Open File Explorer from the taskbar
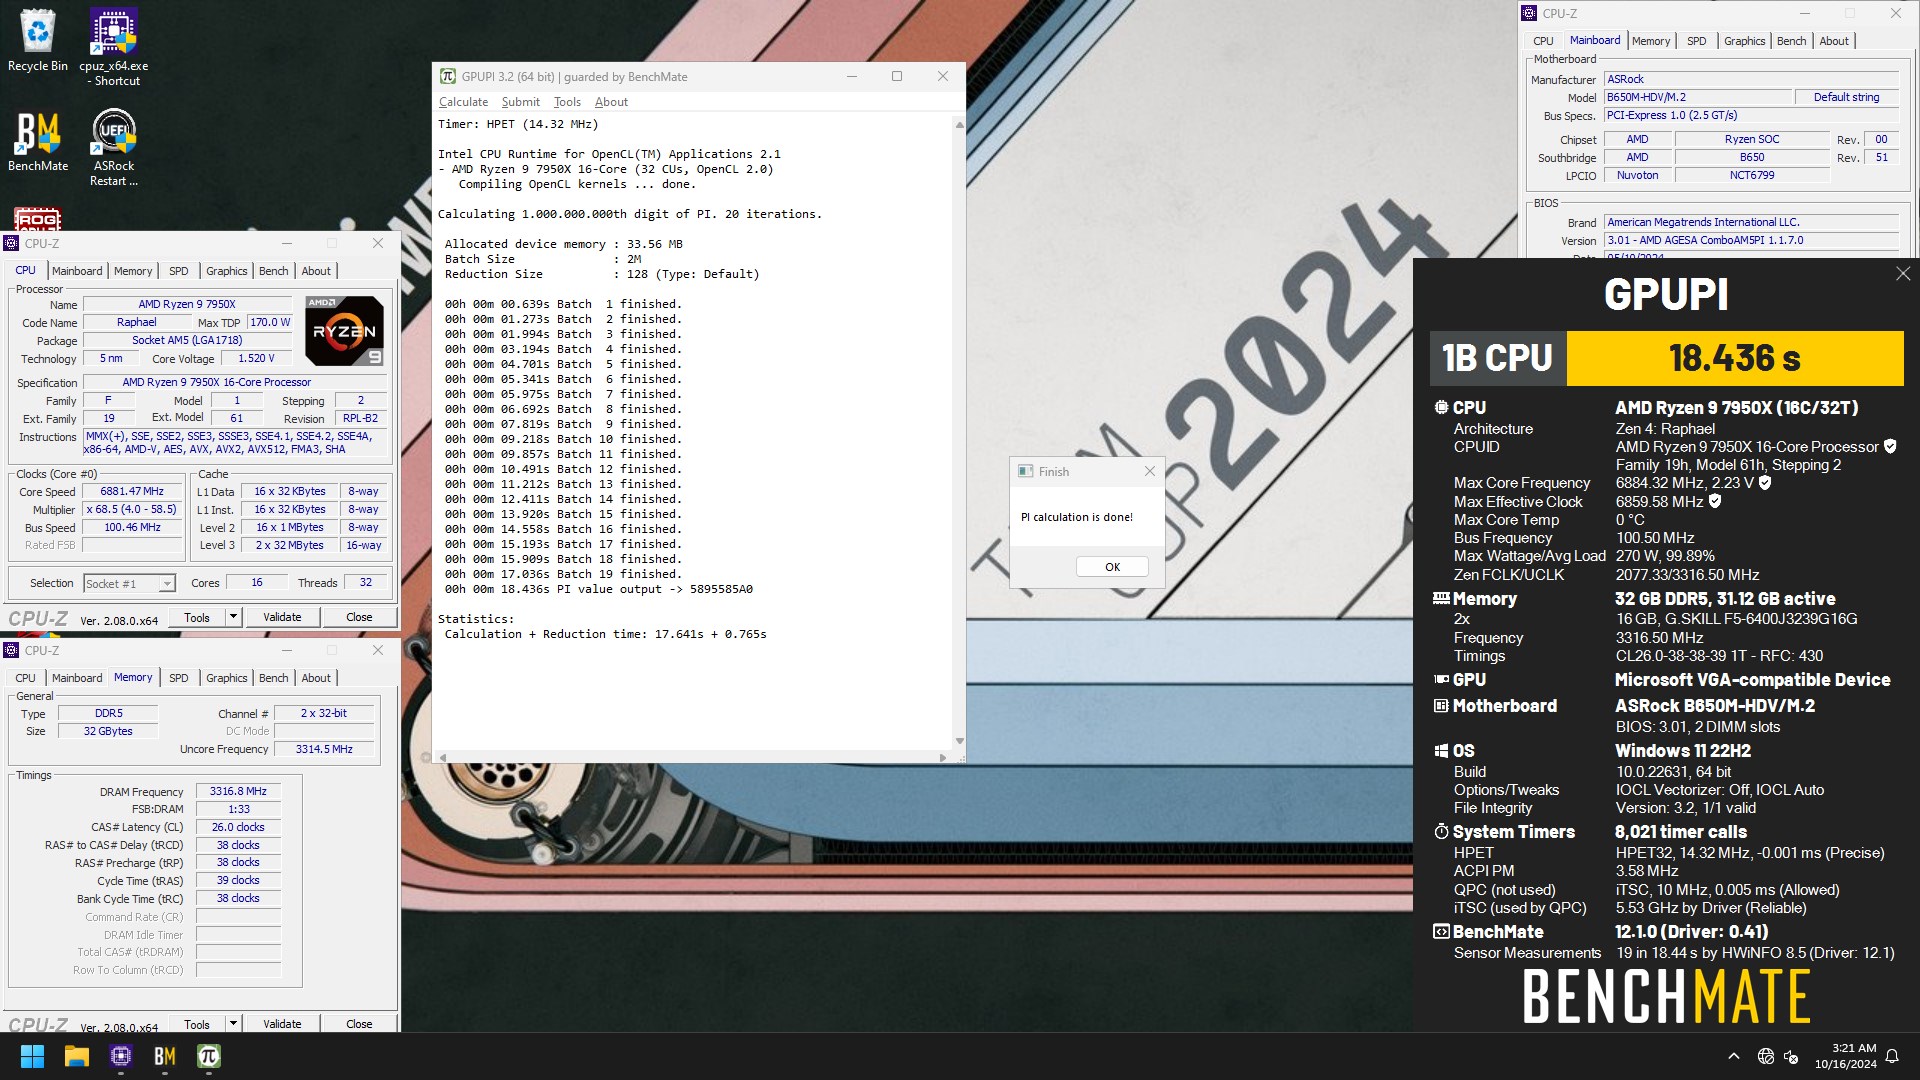The height and width of the screenshot is (1080, 1920). pos(77,1056)
